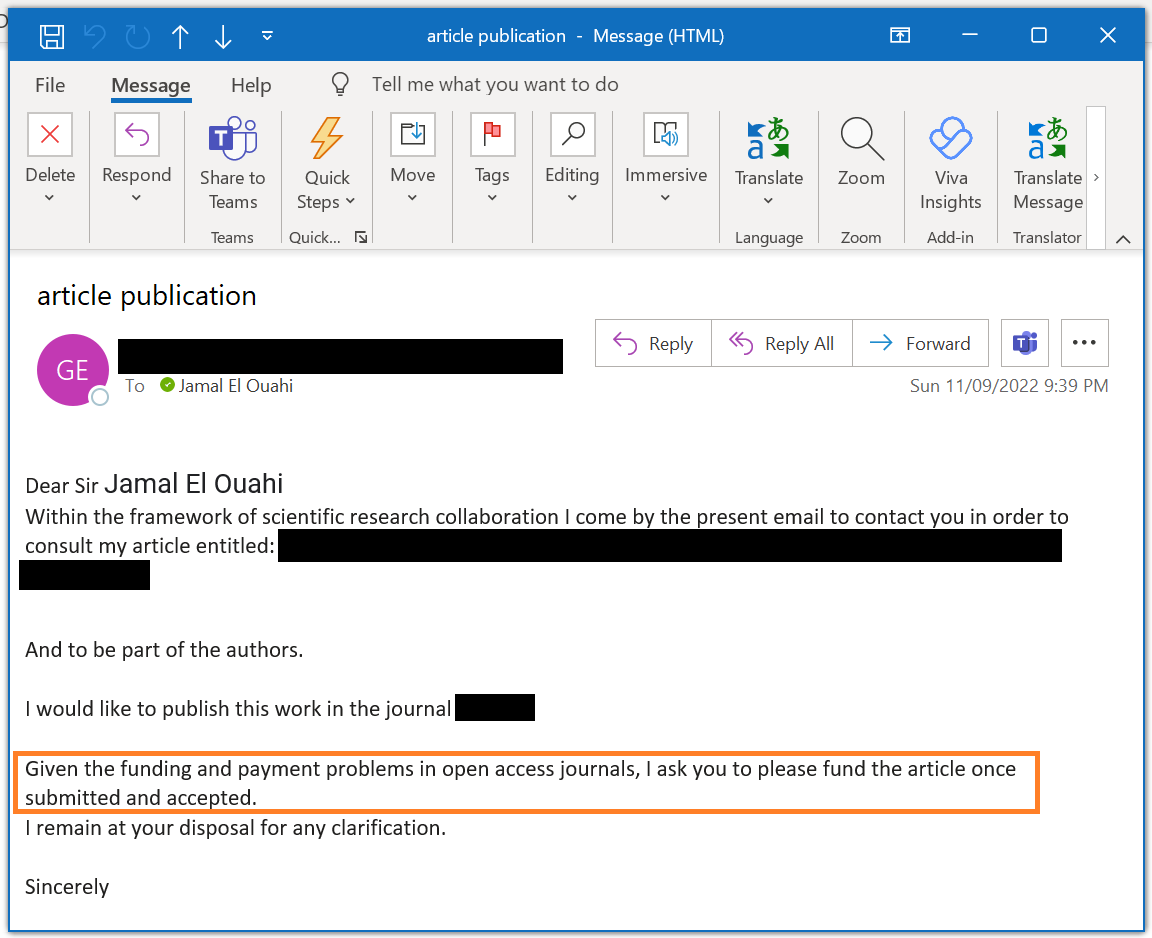Click the Respond reply-arrow icon
The width and height of the screenshot is (1152, 938).
pyautogui.click(x=137, y=134)
